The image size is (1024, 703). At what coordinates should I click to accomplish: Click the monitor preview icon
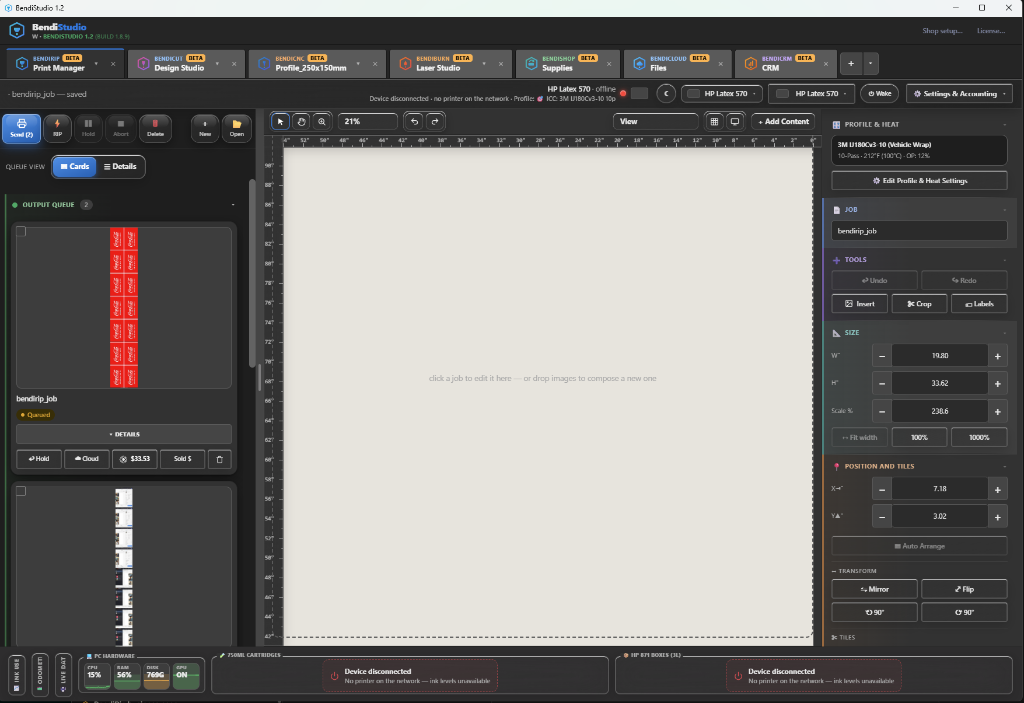pyautogui.click(x=735, y=122)
